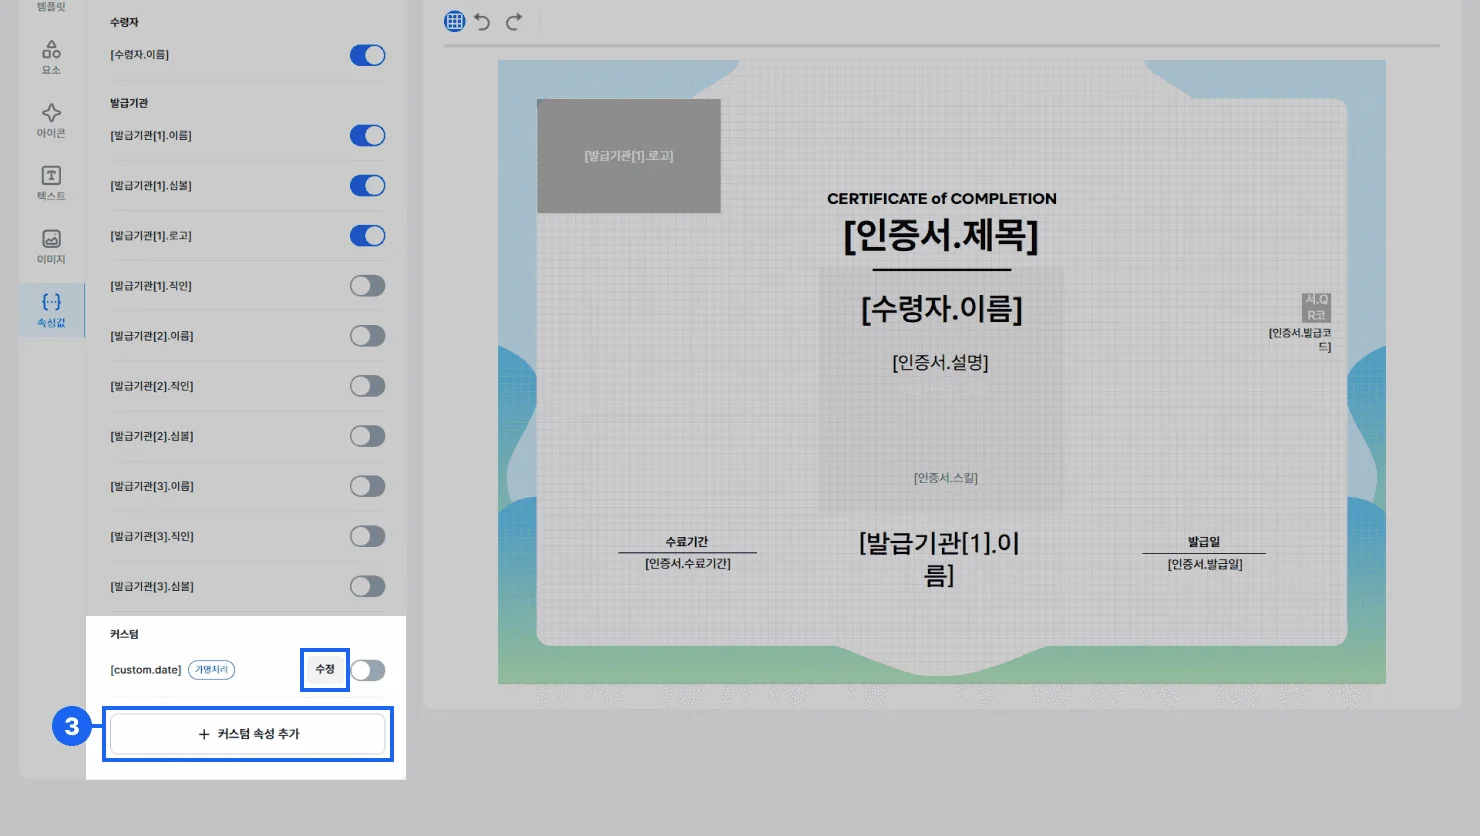Select the [인증서.제목] title text

pyautogui.click(x=941, y=236)
